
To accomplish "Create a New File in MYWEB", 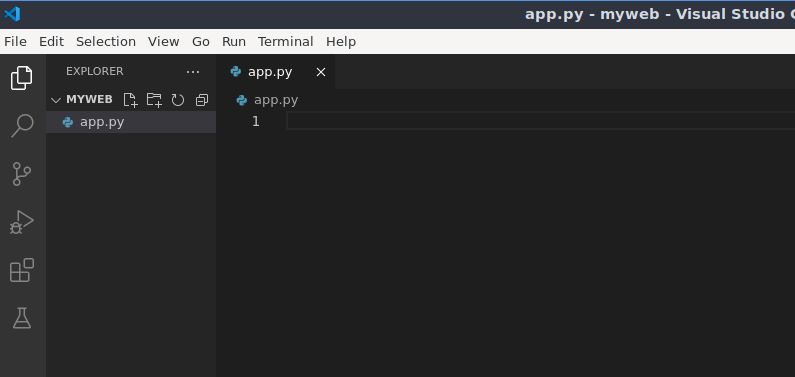I will [130, 100].
